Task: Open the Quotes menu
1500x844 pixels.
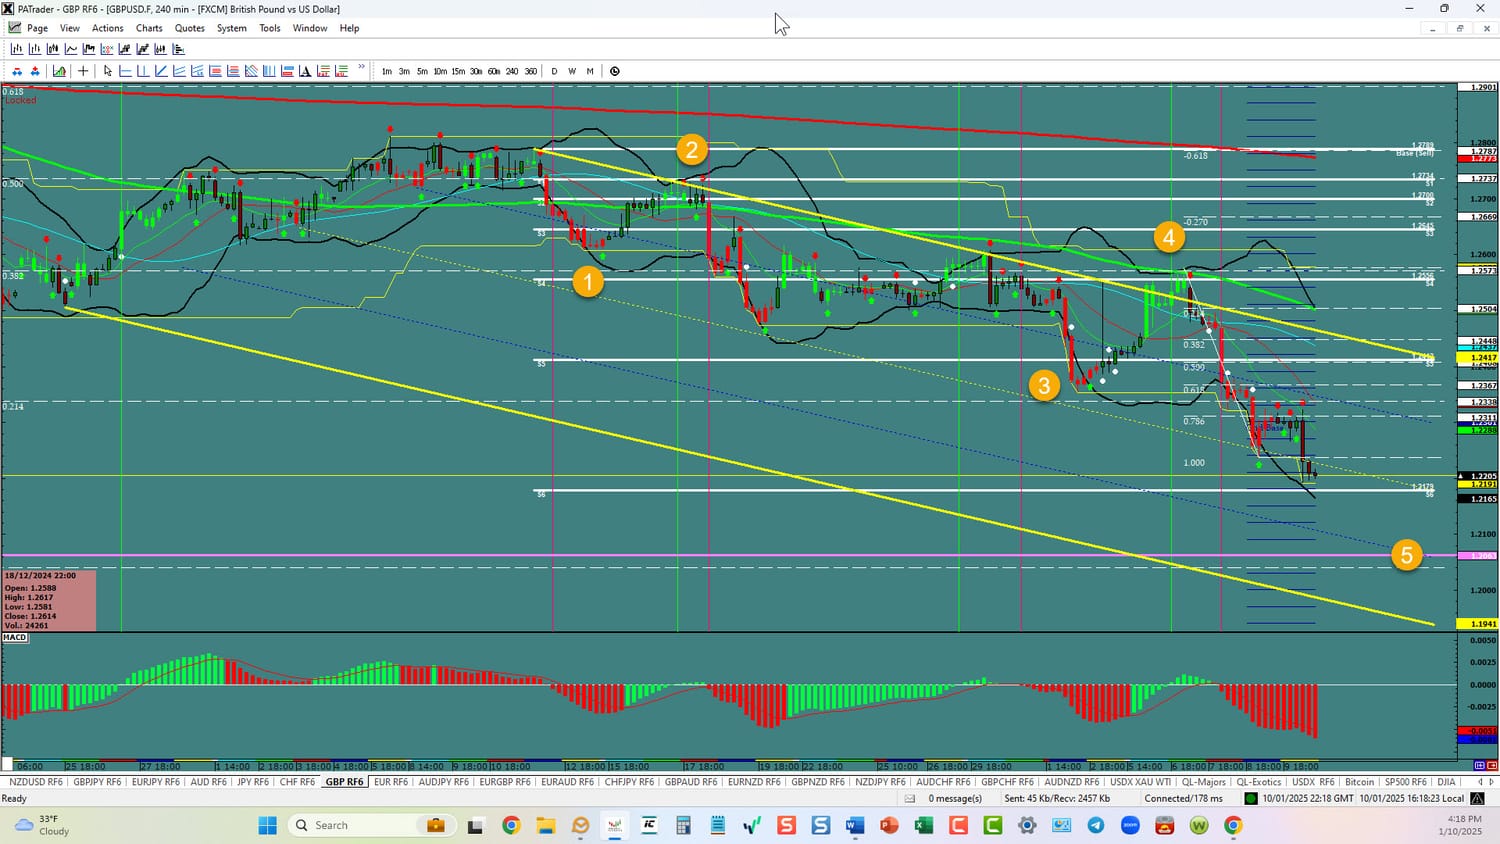Action: point(190,28)
